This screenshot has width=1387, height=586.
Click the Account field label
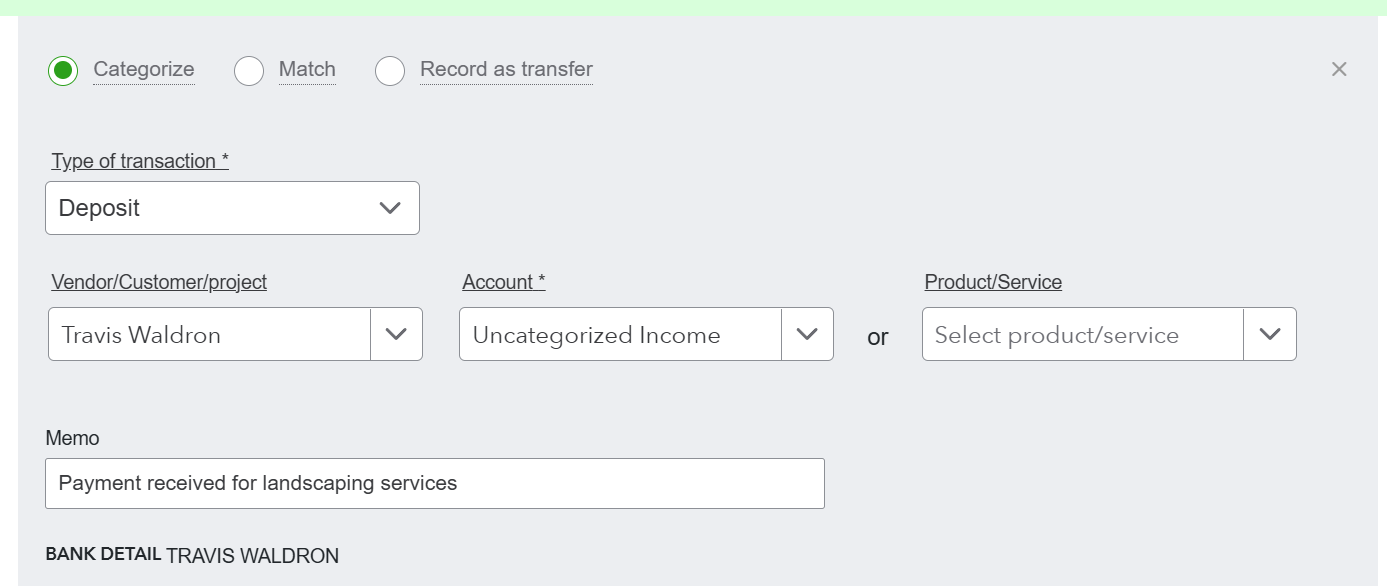pos(503,282)
